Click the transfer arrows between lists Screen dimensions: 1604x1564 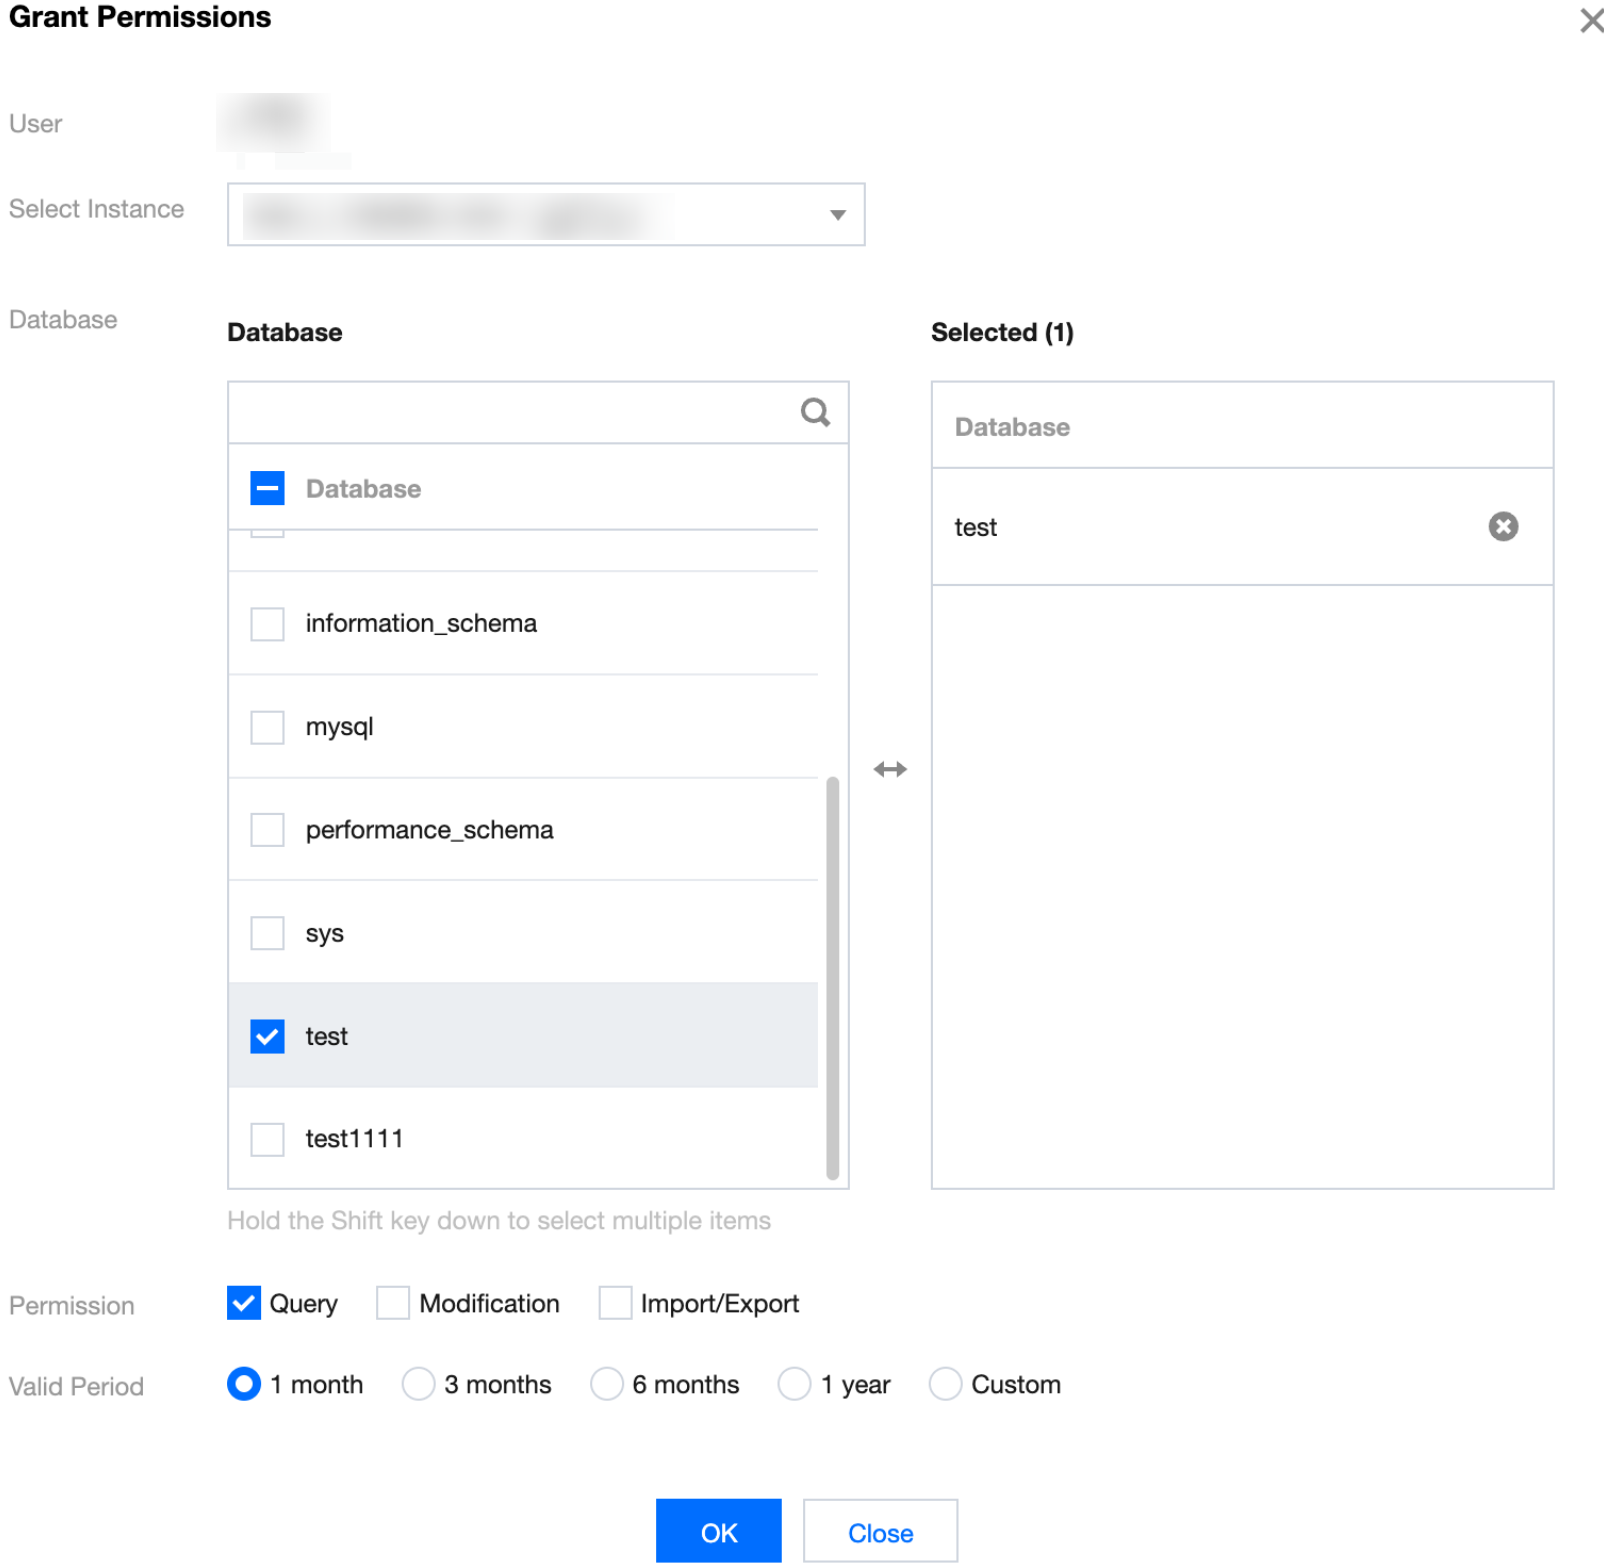(x=889, y=769)
